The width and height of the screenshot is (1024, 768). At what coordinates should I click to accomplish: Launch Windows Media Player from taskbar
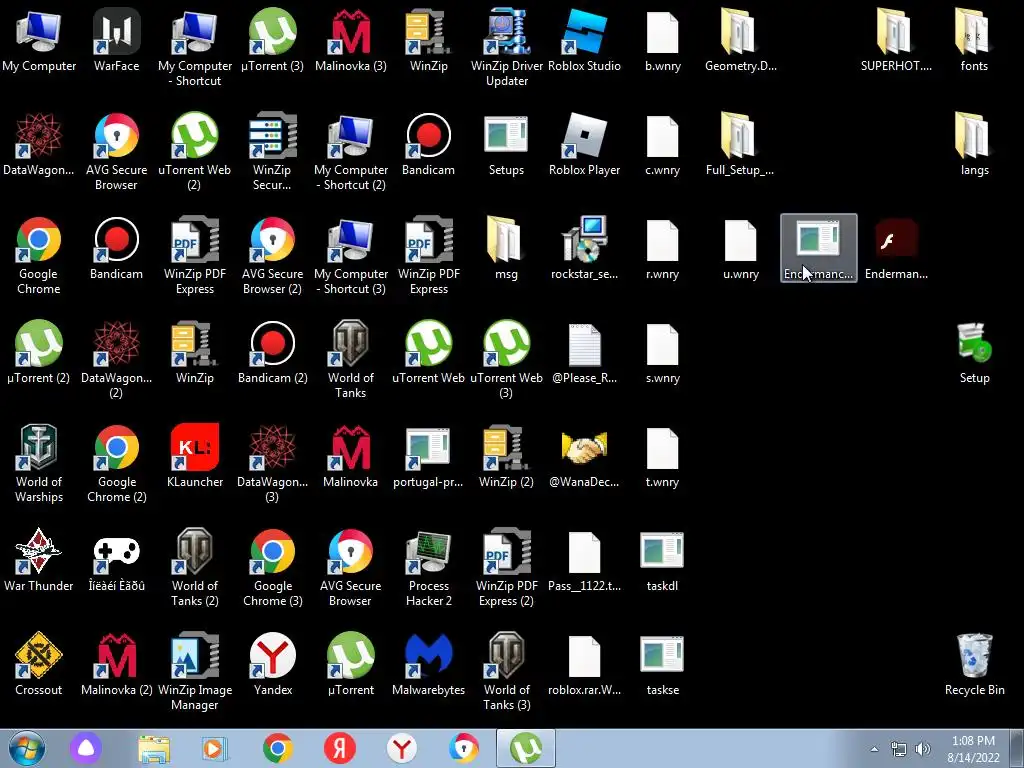tap(214, 748)
